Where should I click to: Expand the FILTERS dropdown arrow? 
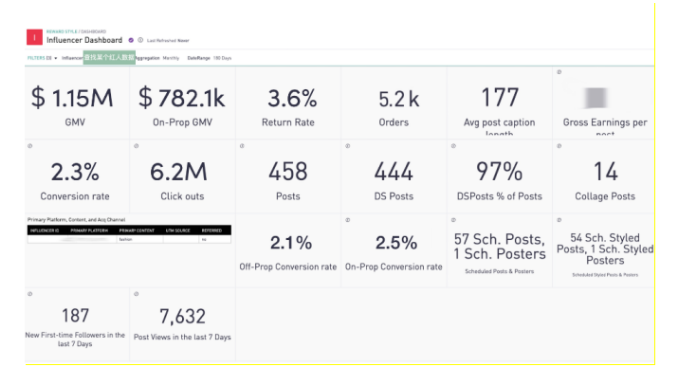56,58
